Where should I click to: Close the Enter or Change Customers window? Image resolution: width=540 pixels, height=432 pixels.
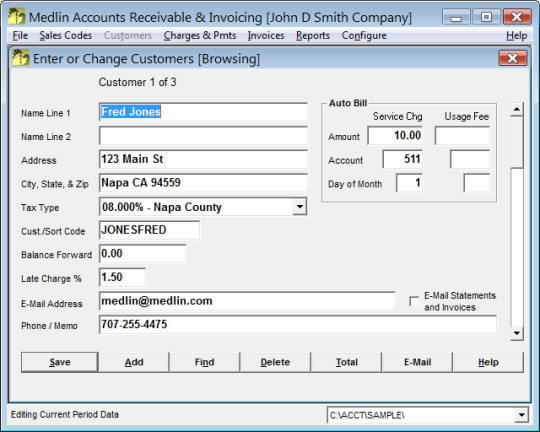coord(512,58)
